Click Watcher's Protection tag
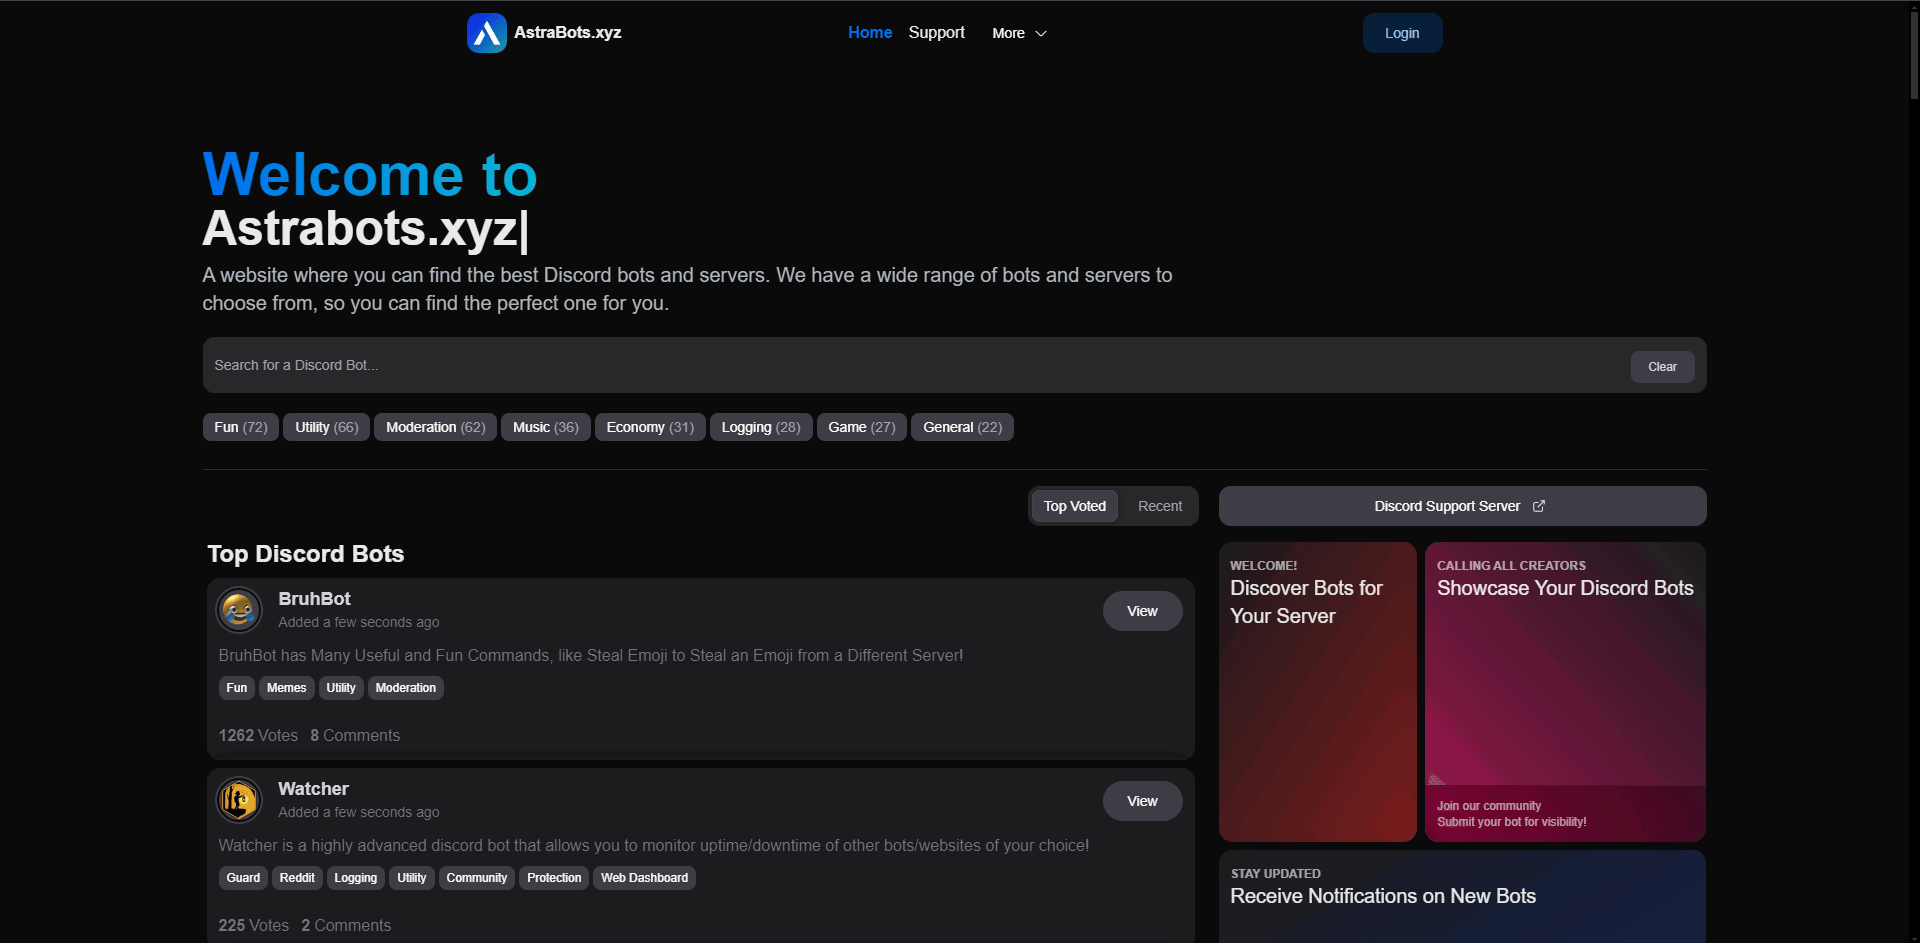The height and width of the screenshot is (943, 1920). [554, 878]
